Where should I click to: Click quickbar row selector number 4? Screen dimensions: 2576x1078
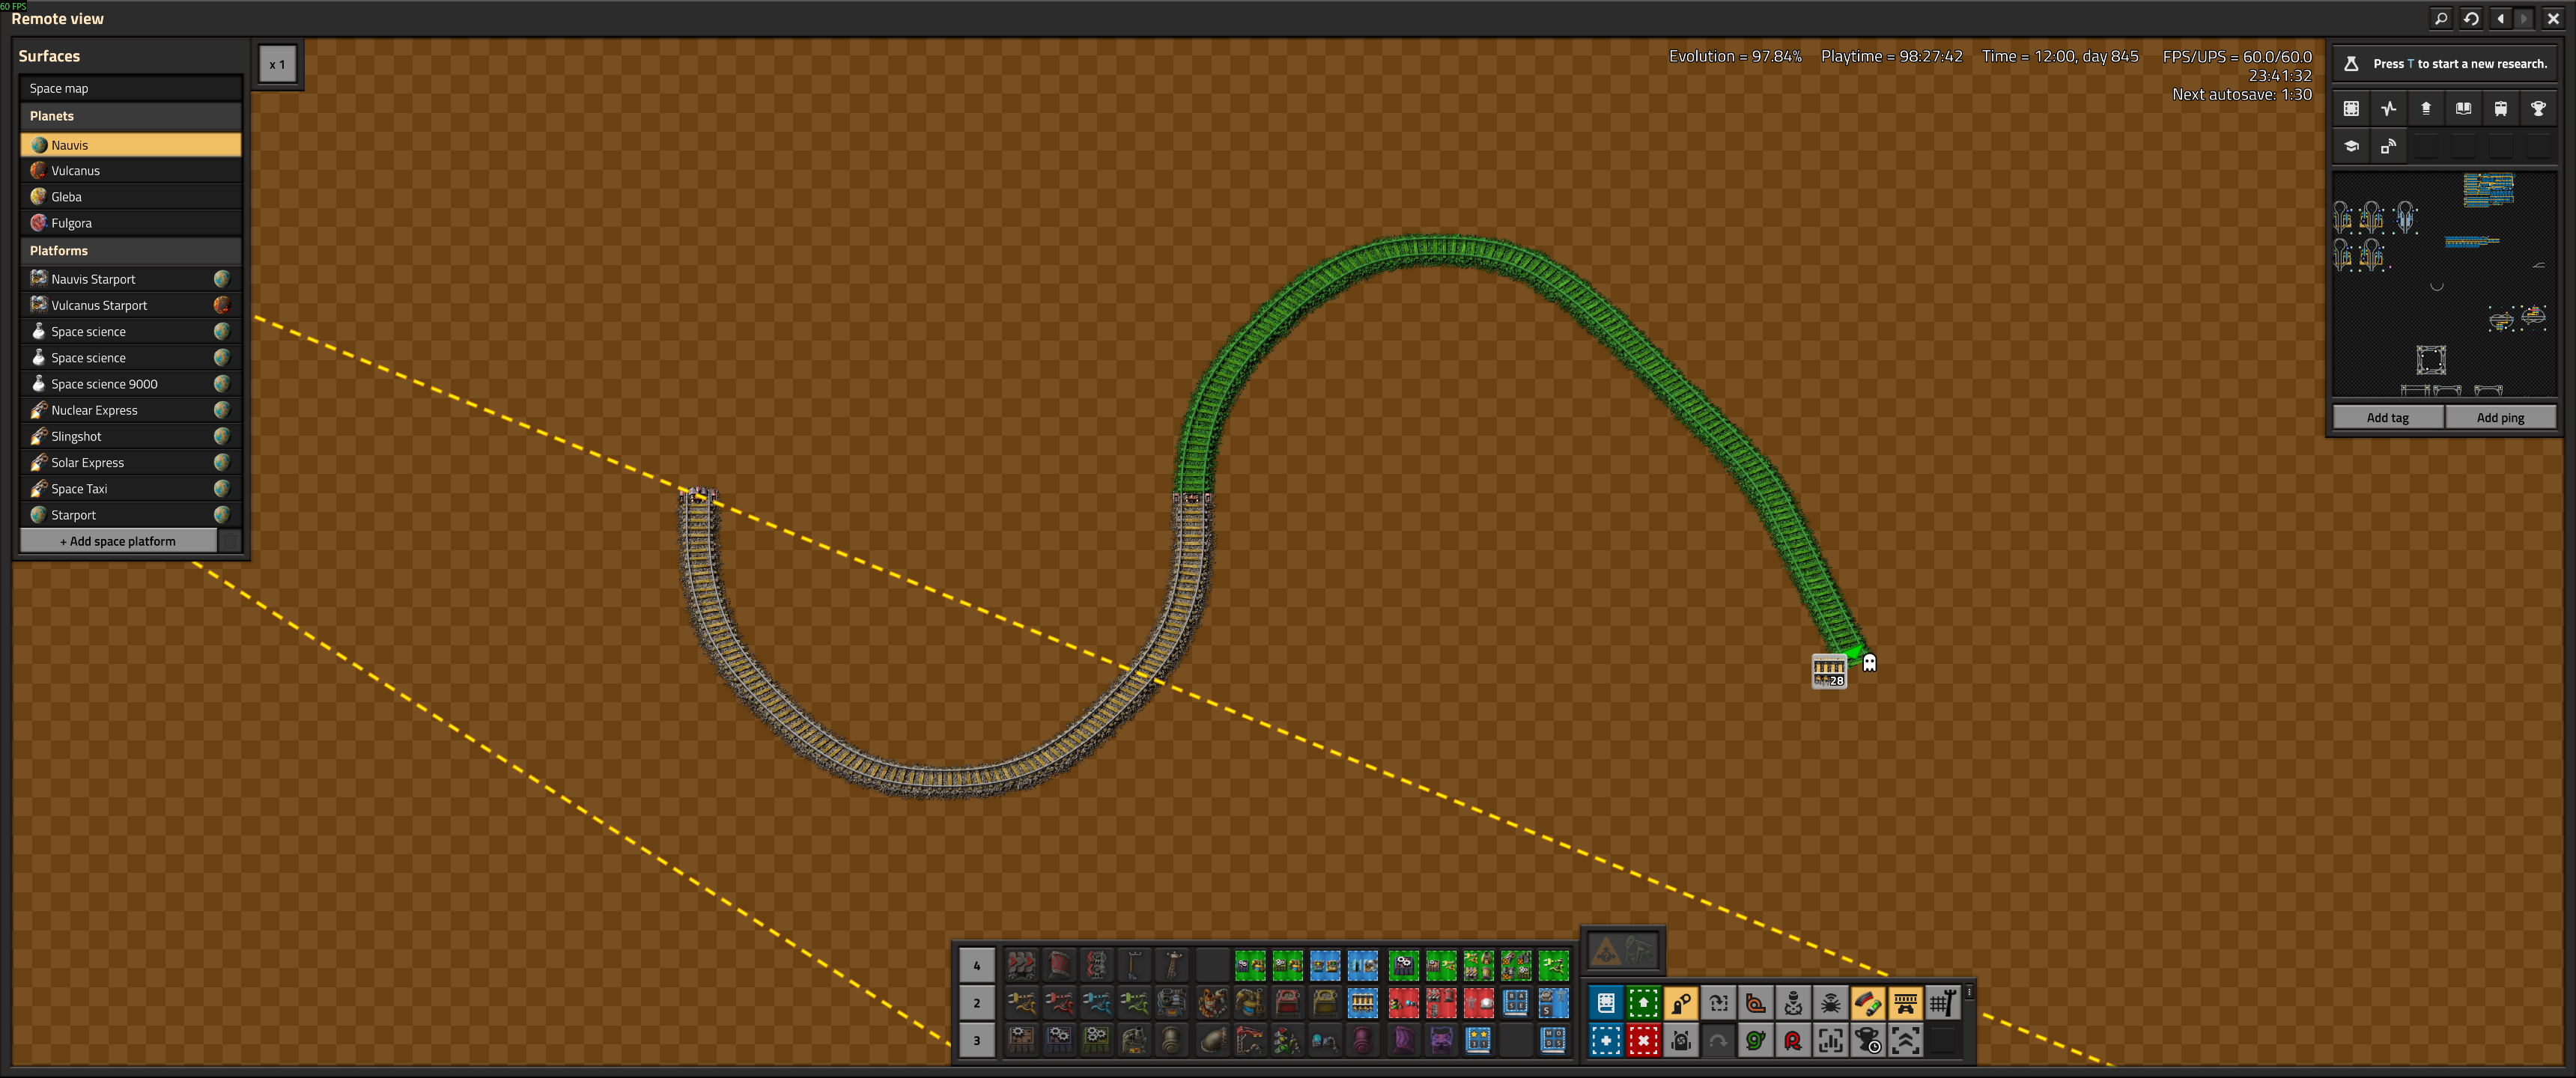click(977, 965)
